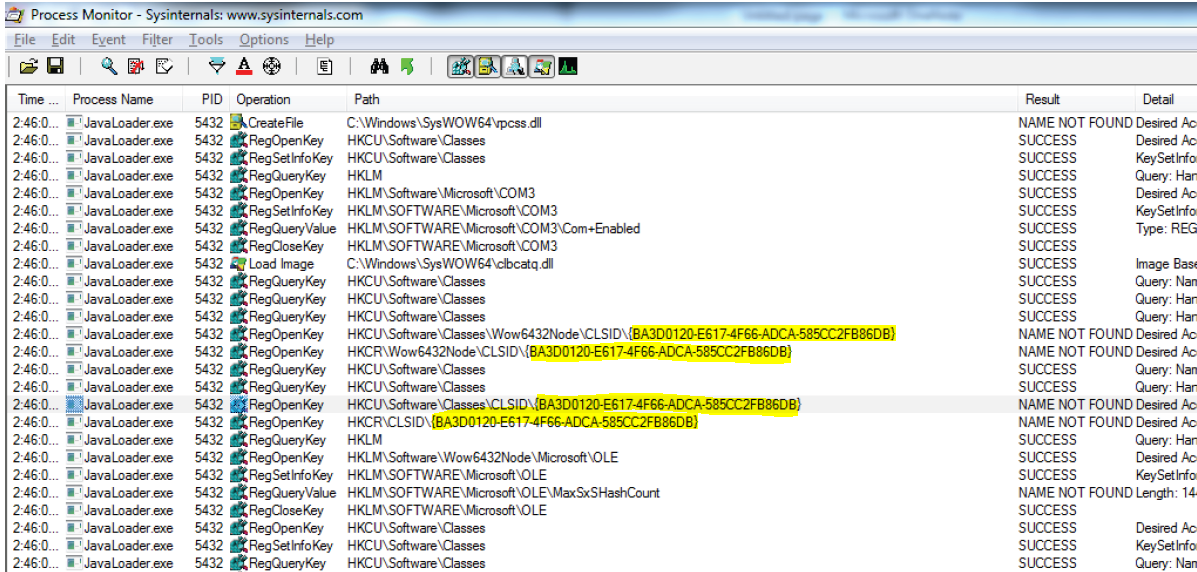Open the Process Tree toolbar icon
This screenshot has height=572, width=1197.
click(325, 67)
